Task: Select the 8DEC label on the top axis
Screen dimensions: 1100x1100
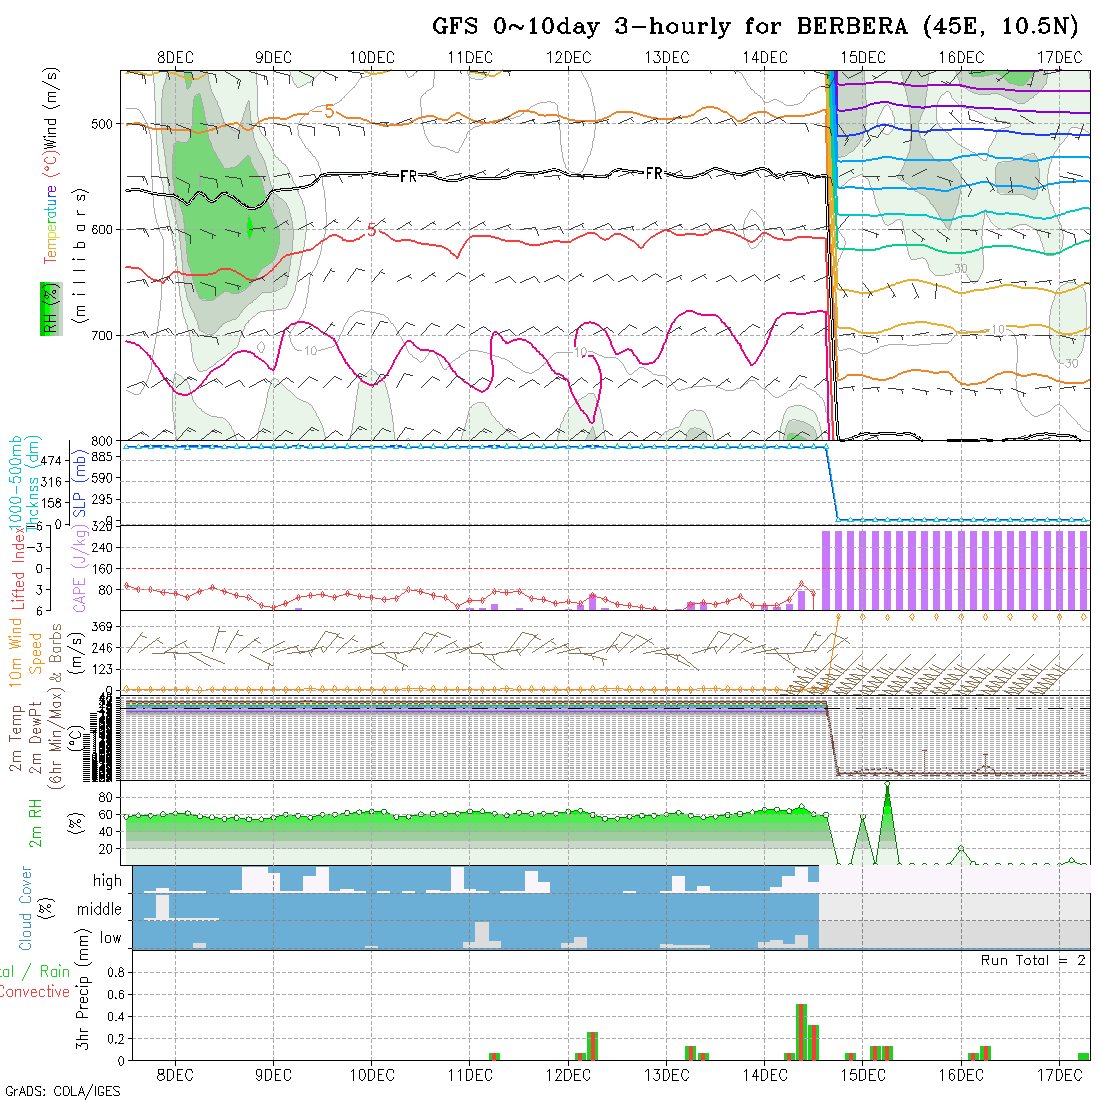Action: [175, 57]
